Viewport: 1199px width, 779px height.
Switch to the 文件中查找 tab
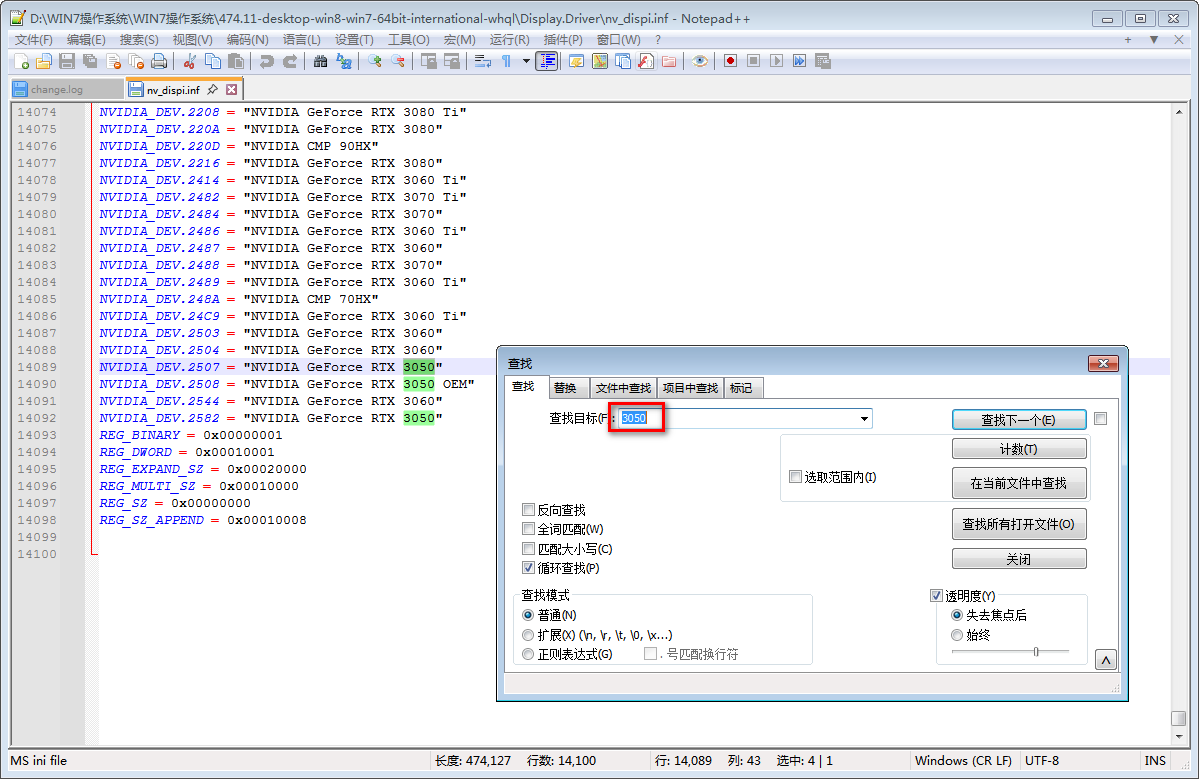[623, 388]
